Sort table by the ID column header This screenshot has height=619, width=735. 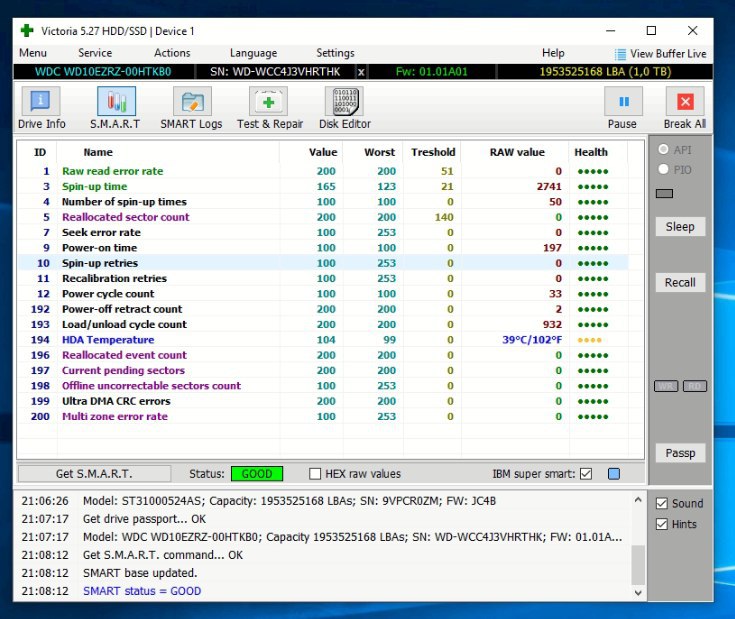(x=40, y=152)
